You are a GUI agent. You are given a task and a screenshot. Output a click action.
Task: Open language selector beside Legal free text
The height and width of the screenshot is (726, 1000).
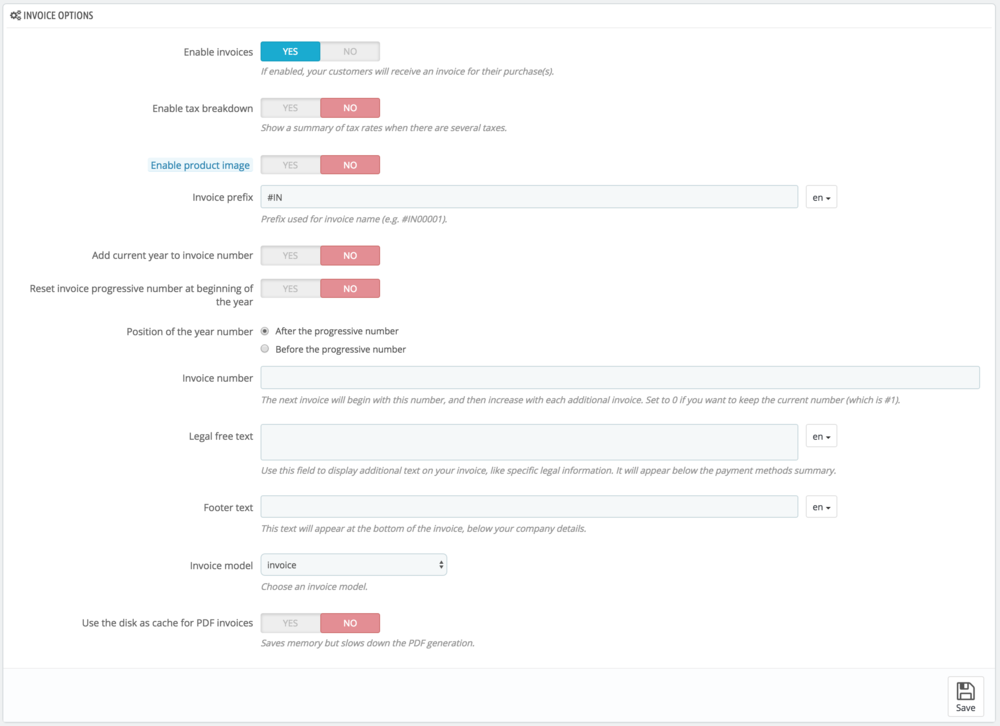pyautogui.click(x=819, y=436)
